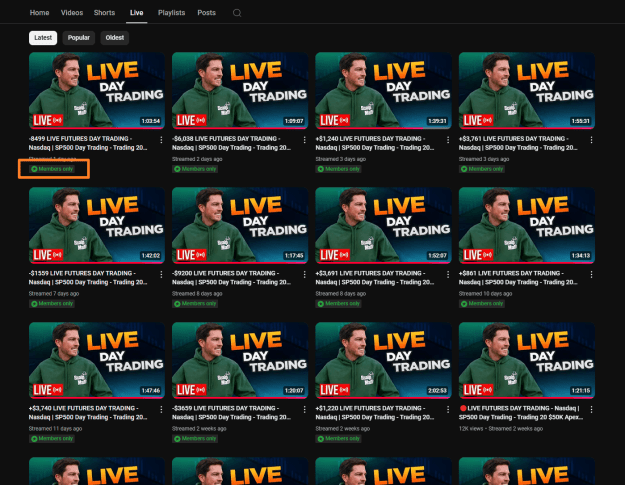Image resolution: width=625 pixels, height=485 pixels.
Task: Click Members only badge under -$9200 stream
Action: point(195,304)
